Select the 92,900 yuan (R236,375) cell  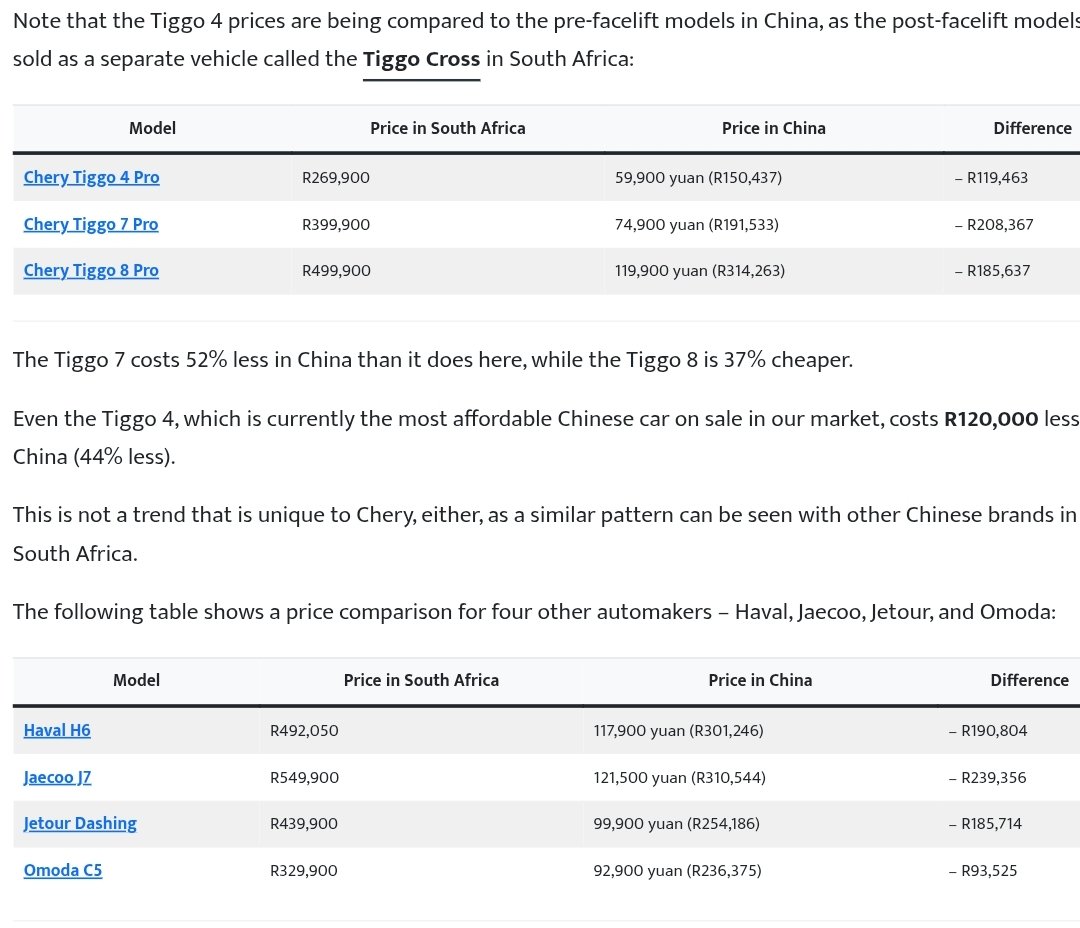point(760,870)
